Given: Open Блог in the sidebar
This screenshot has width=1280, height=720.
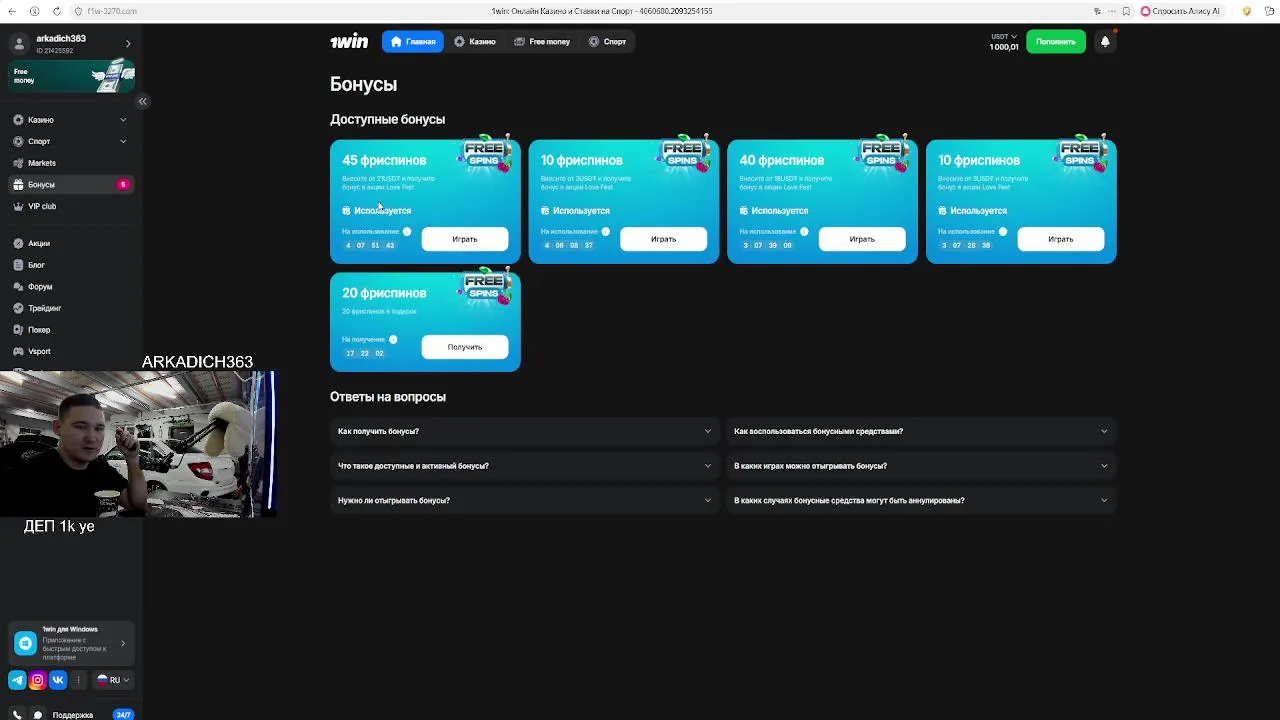Looking at the screenshot, I should coord(36,265).
